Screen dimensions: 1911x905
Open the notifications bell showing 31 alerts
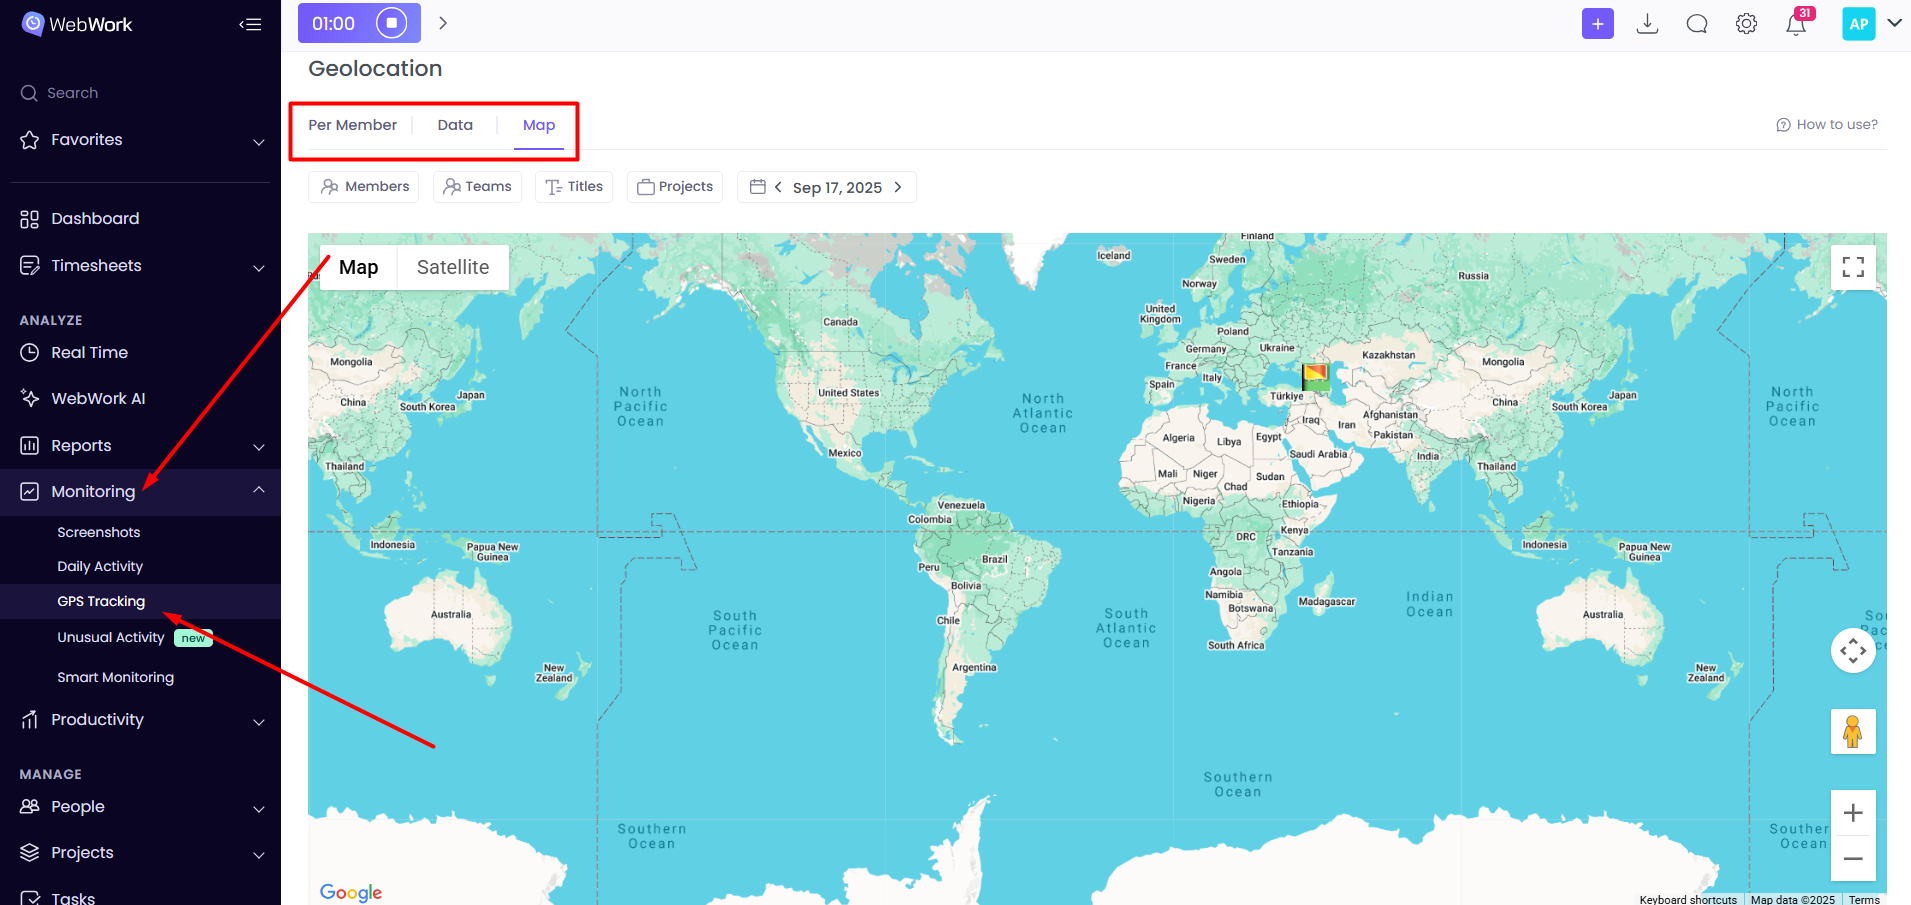pyautogui.click(x=1795, y=23)
